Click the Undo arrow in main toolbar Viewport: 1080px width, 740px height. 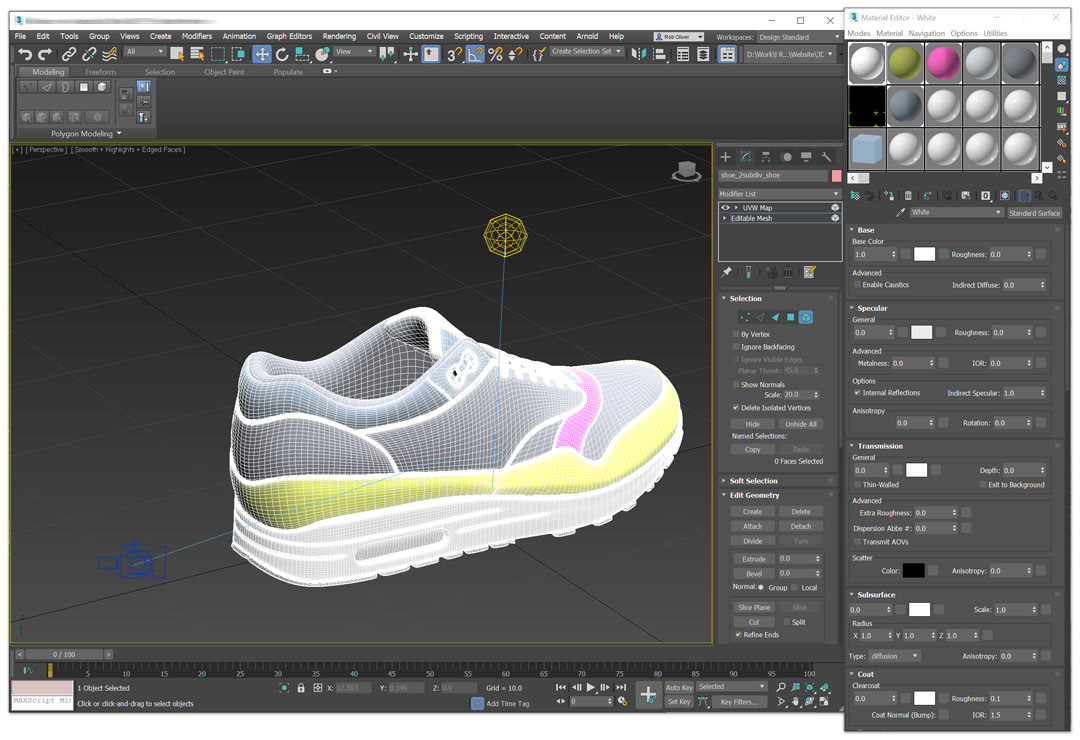pyautogui.click(x=25, y=54)
